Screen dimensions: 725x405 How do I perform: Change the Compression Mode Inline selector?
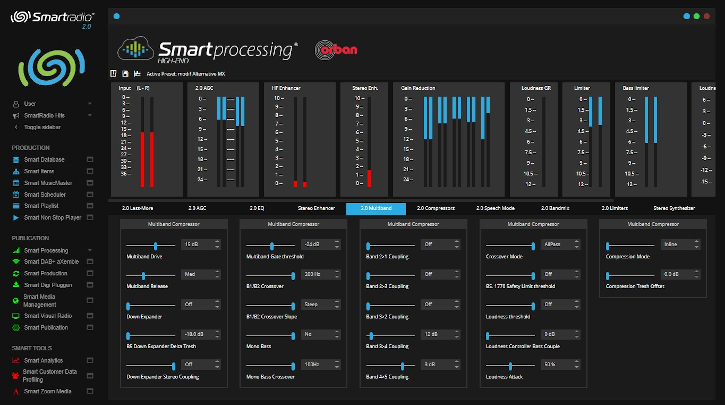pos(681,244)
